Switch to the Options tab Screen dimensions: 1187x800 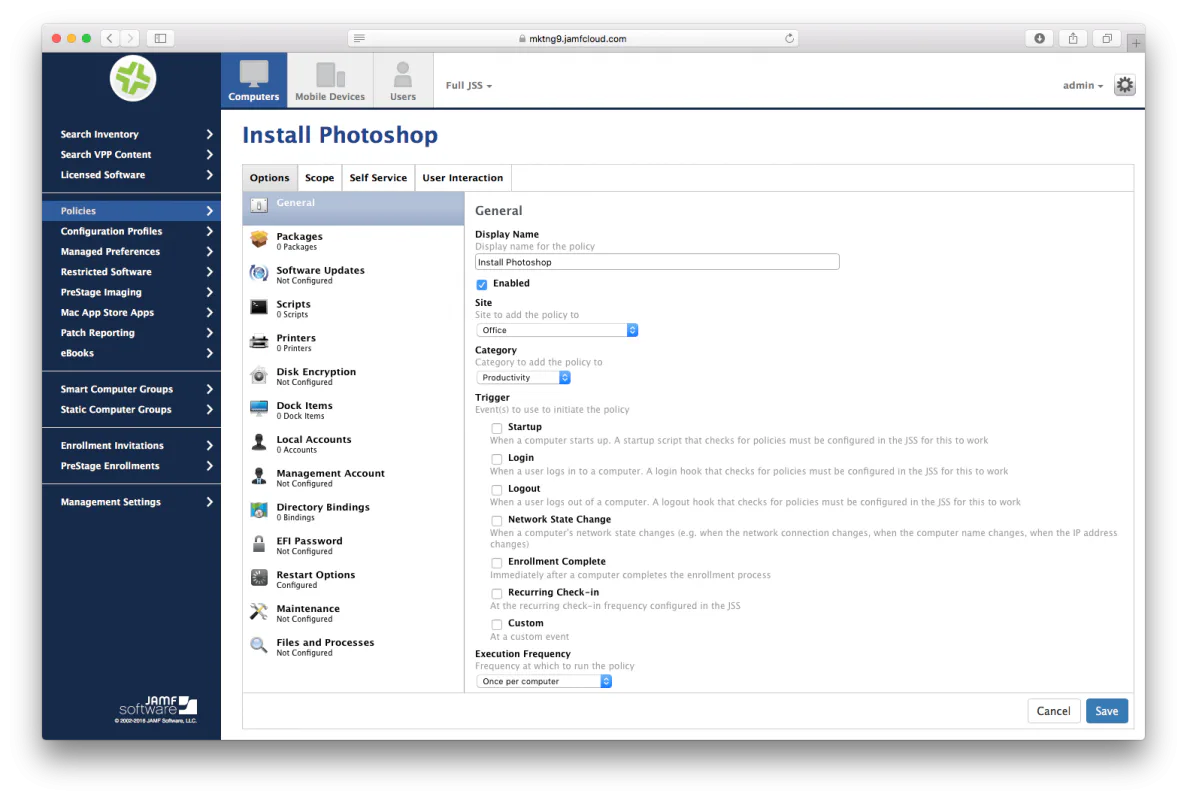click(x=269, y=178)
